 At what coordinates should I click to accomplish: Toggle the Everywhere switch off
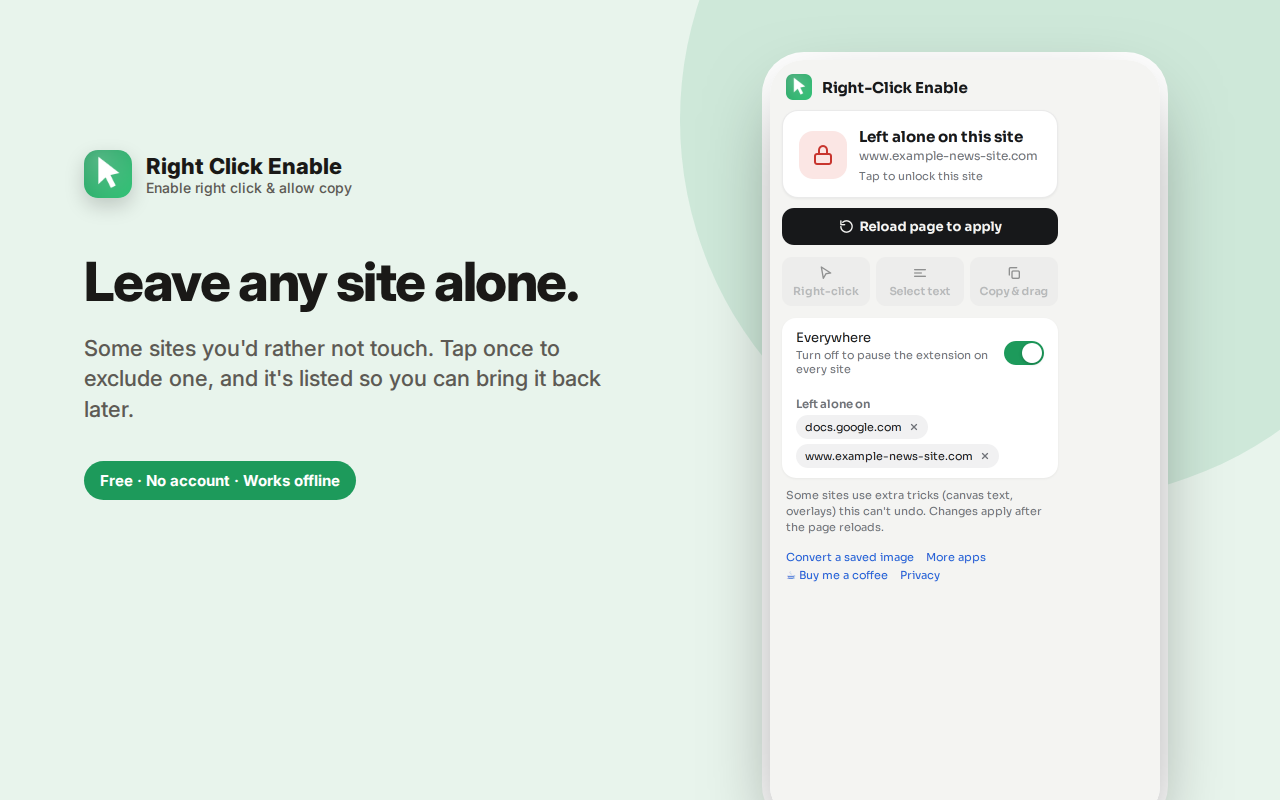point(1024,353)
